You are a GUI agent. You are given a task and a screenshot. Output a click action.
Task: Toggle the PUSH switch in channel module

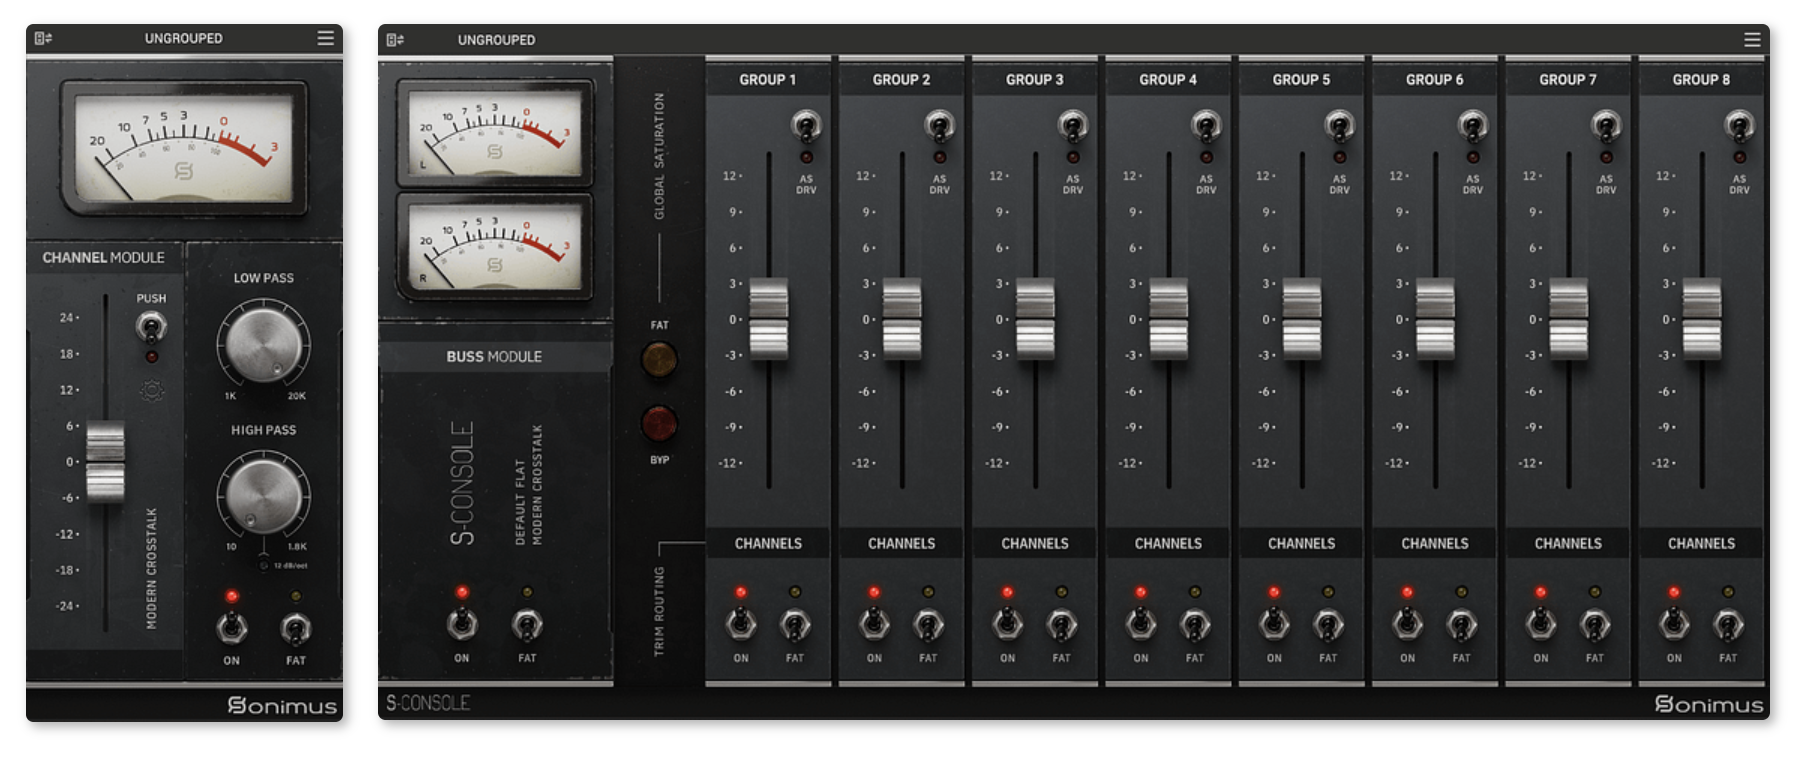(151, 326)
